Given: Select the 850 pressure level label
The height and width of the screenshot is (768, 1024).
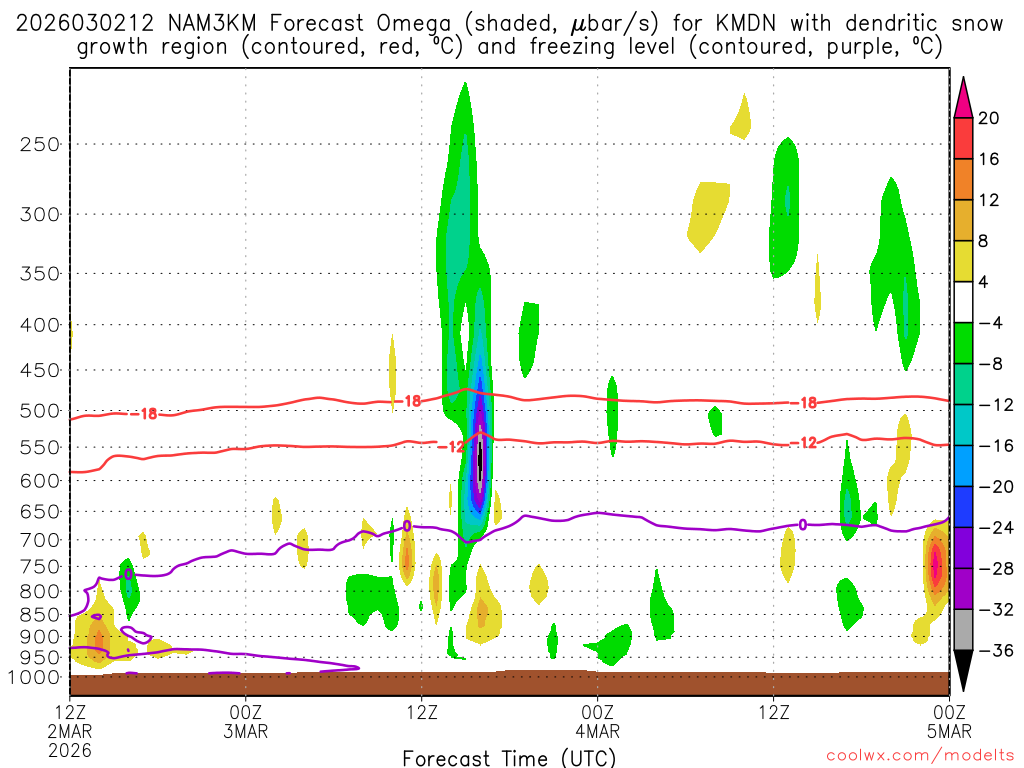Looking at the screenshot, I should (x=40, y=615).
